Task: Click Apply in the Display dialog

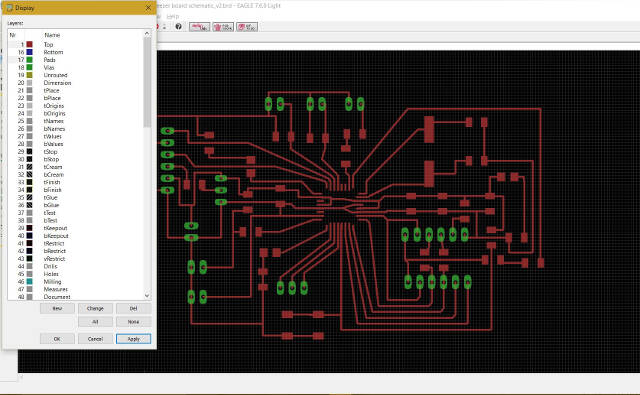Action: 133,339
